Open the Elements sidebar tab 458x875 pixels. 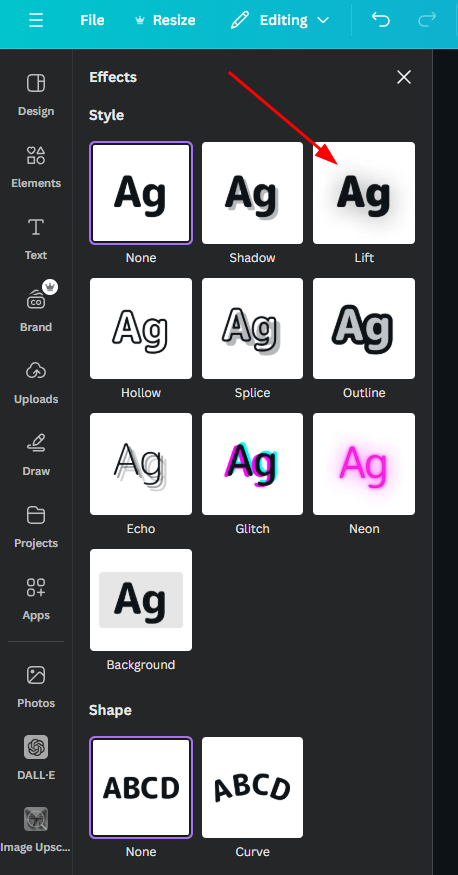36,167
